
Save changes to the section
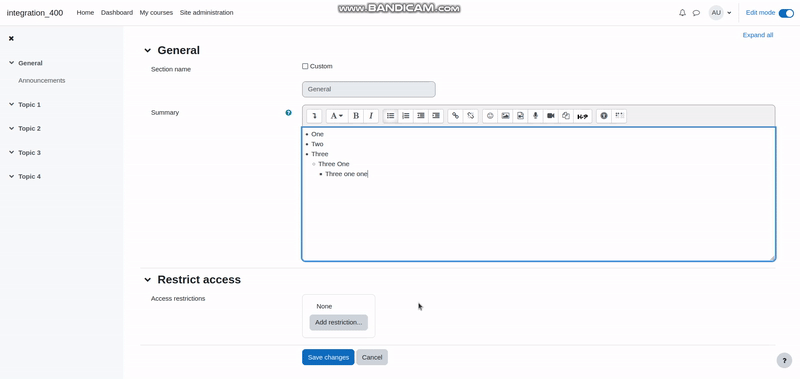point(328,357)
